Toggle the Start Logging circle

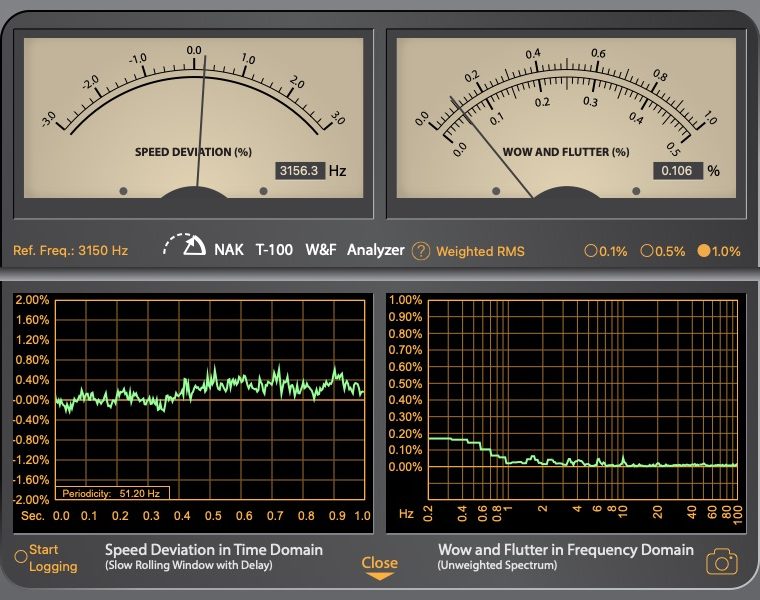20,557
